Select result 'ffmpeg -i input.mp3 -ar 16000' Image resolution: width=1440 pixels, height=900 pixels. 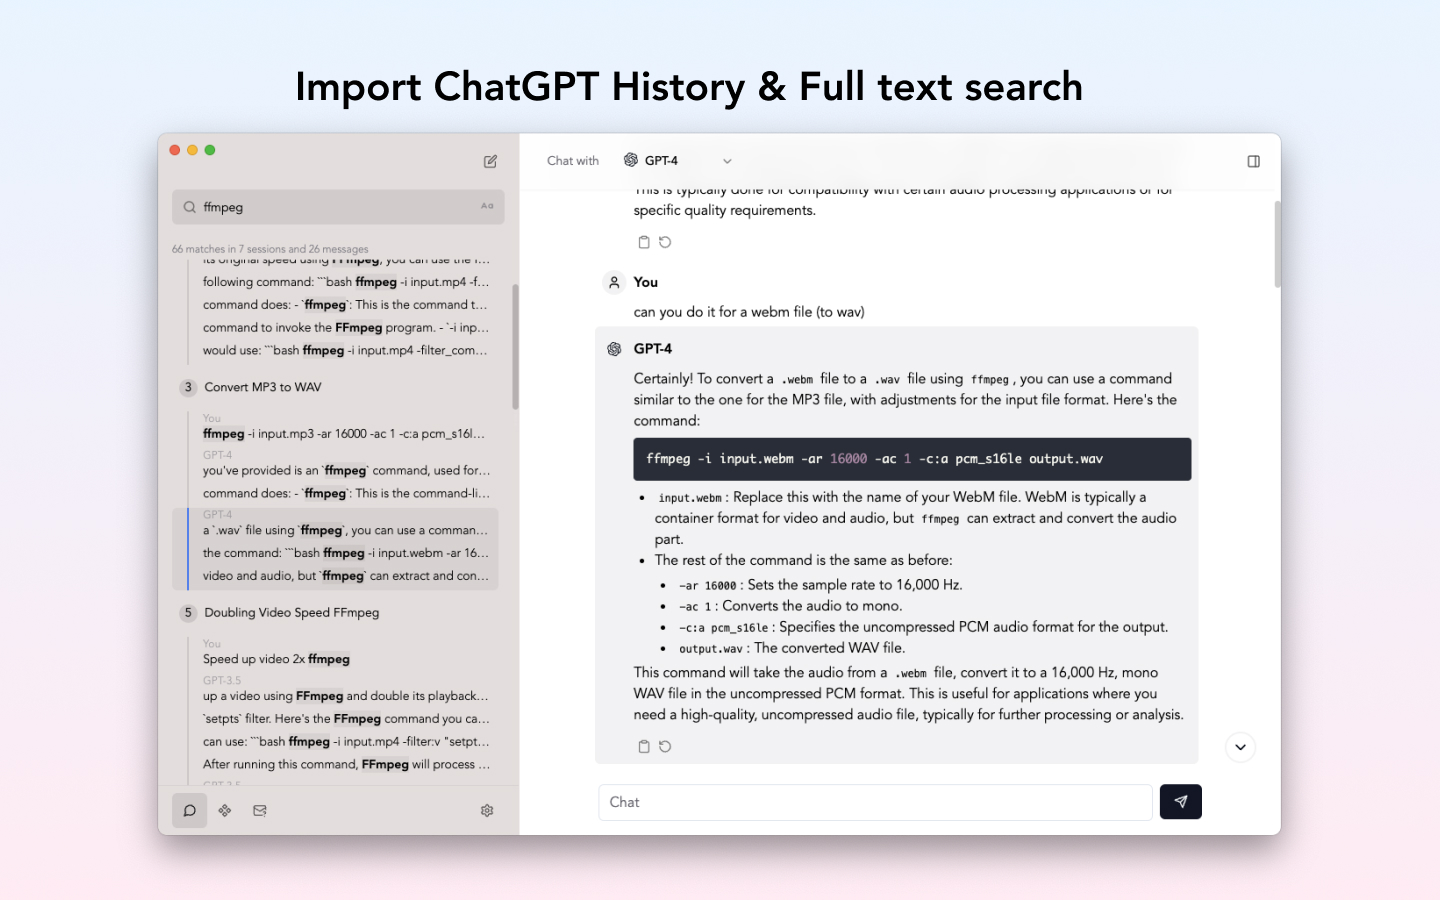click(344, 434)
